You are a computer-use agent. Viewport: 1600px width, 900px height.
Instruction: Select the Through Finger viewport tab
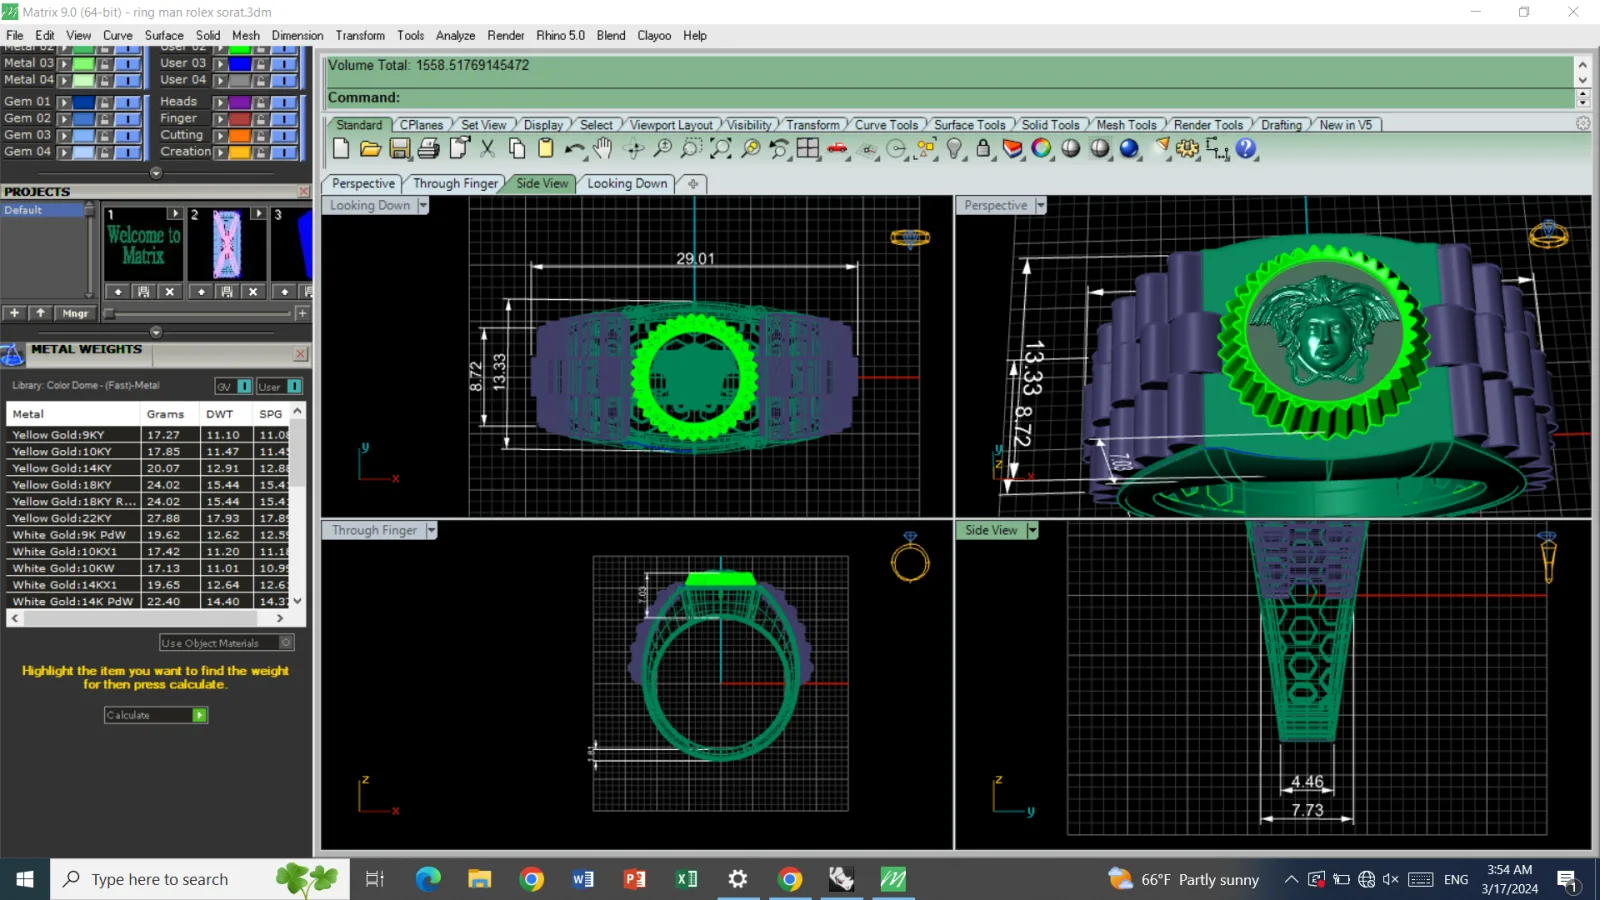[x=455, y=184]
